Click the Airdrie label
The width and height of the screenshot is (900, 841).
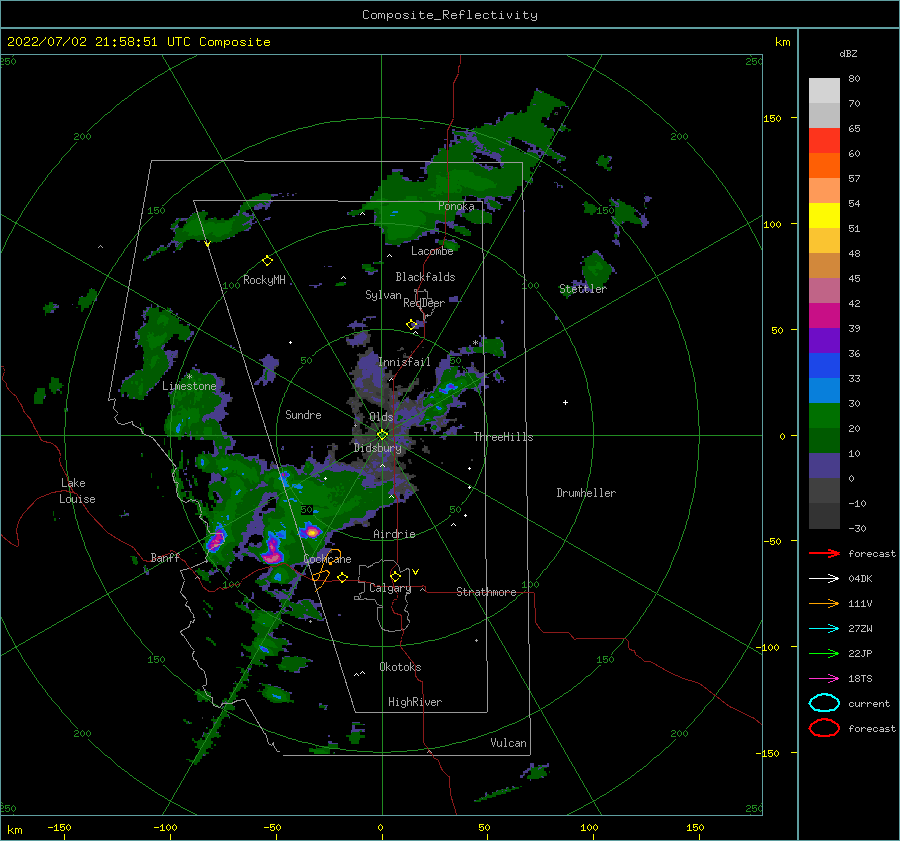(x=394, y=534)
